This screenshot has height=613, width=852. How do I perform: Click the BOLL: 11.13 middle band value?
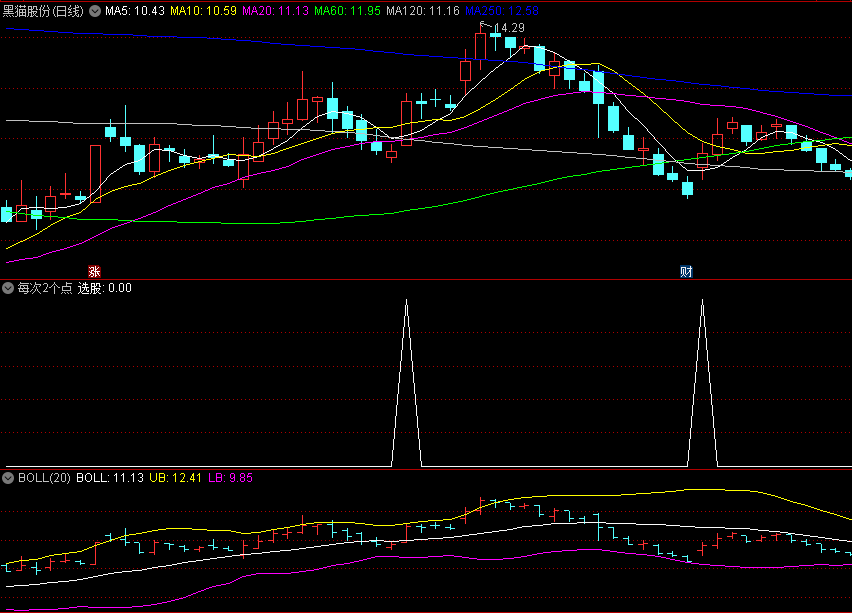click(110, 478)
